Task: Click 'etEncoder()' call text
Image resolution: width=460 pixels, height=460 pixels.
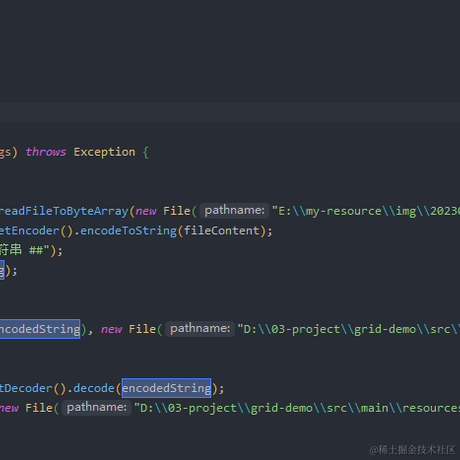Action: (x=36, y=231)
